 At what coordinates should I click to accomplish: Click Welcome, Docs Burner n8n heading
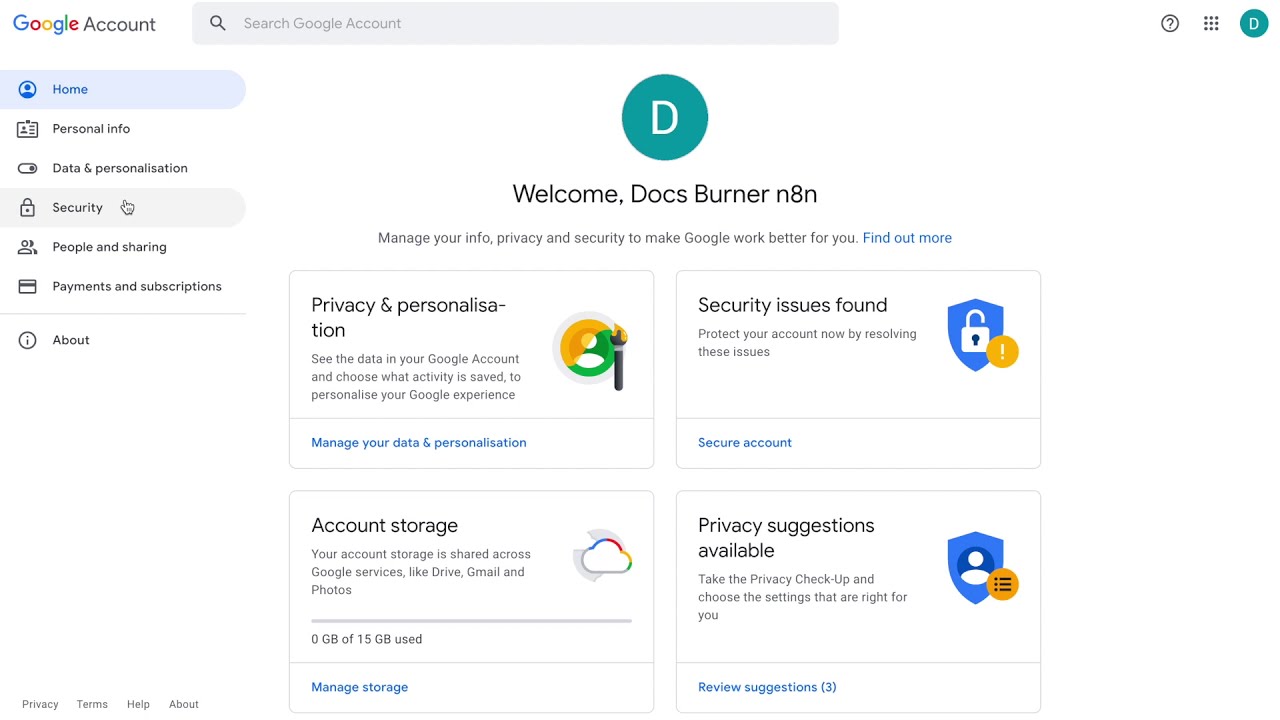pyautogui.click(x=665, y=194)
